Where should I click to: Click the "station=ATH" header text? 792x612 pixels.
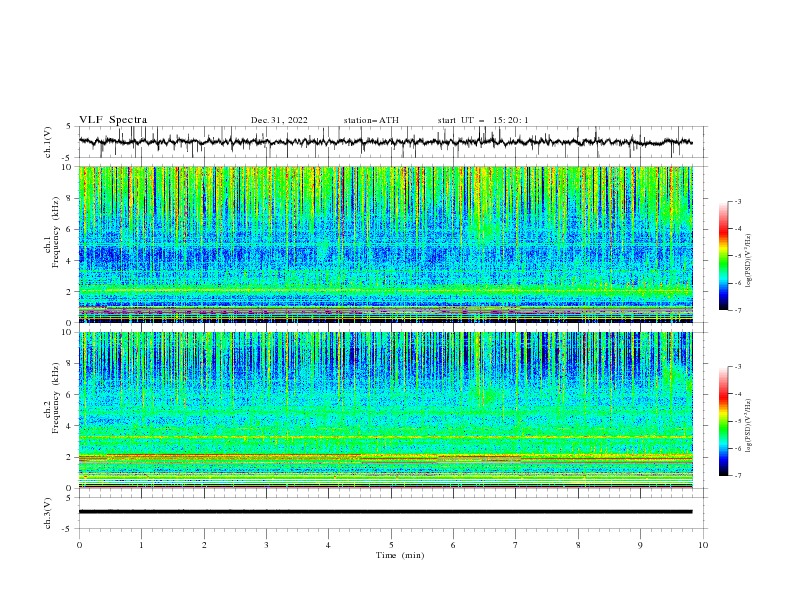[x=371, y=120]
